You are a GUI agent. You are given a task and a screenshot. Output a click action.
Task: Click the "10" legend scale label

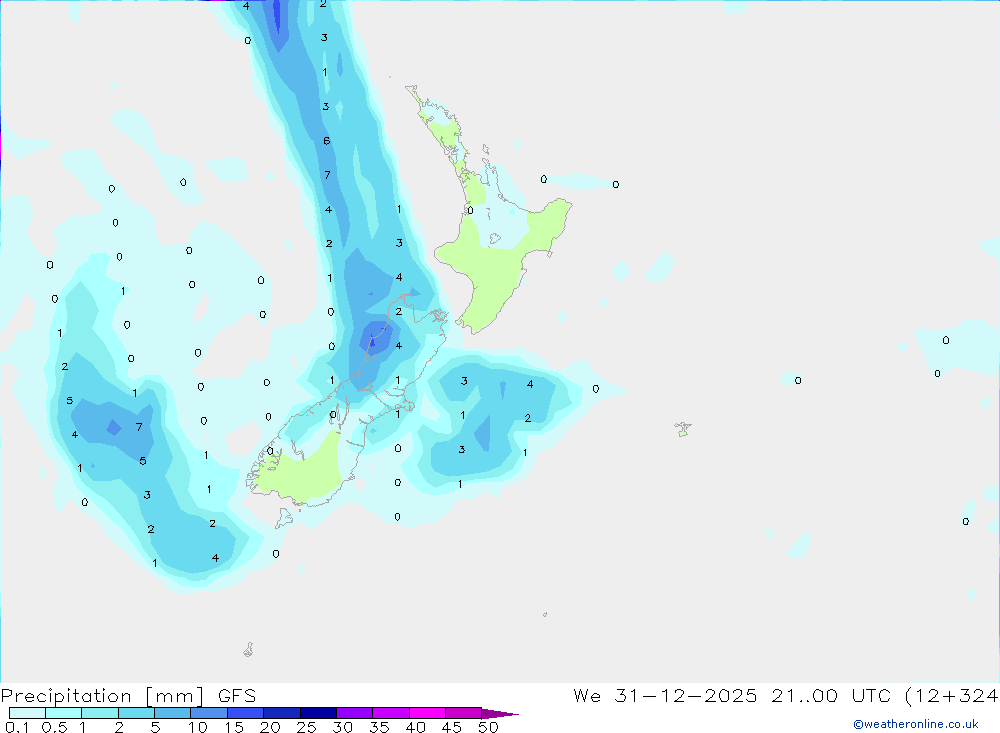click(198, 727)
